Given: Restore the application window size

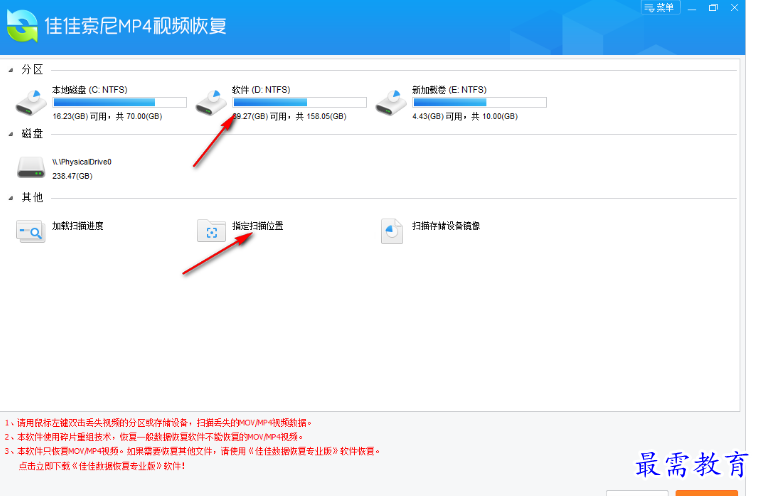Looking at the screenshot, I should [713, 8].
